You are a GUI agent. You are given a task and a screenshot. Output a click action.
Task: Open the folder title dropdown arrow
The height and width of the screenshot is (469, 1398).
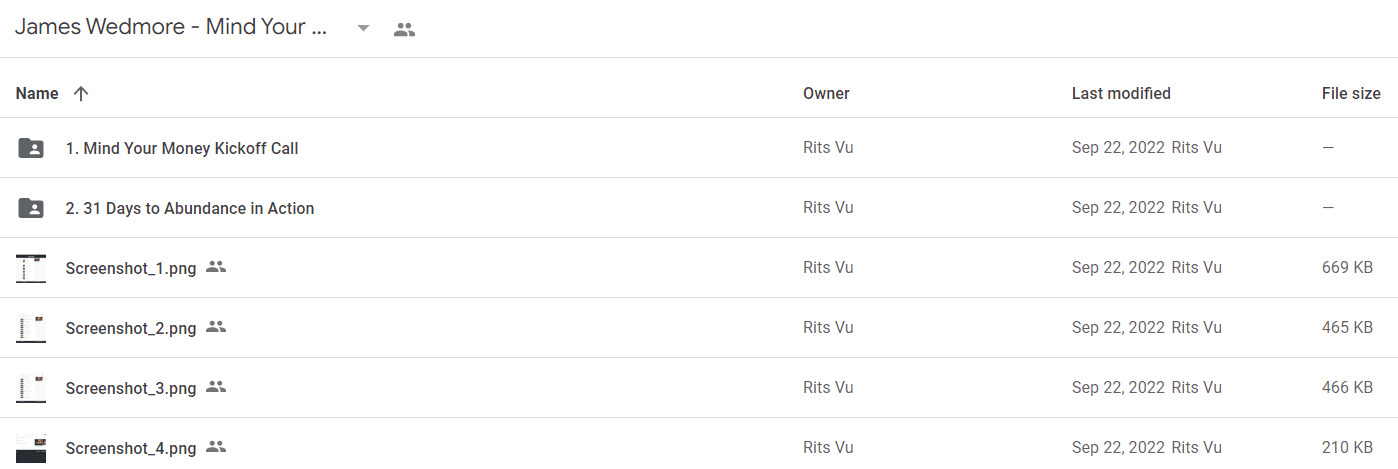click(364, 29)
